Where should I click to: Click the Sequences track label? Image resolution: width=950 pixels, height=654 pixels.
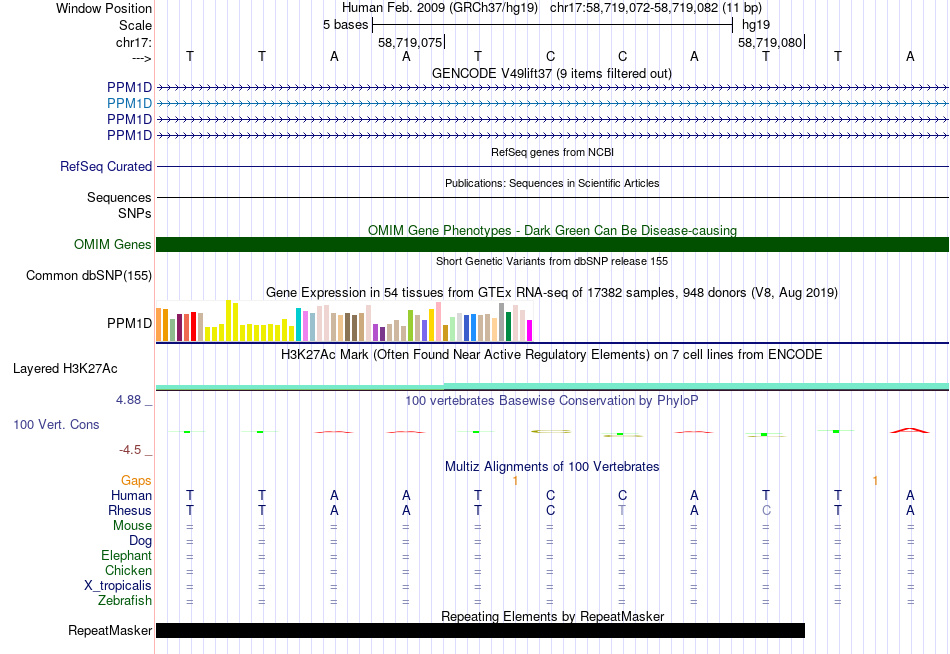(119, 198)
